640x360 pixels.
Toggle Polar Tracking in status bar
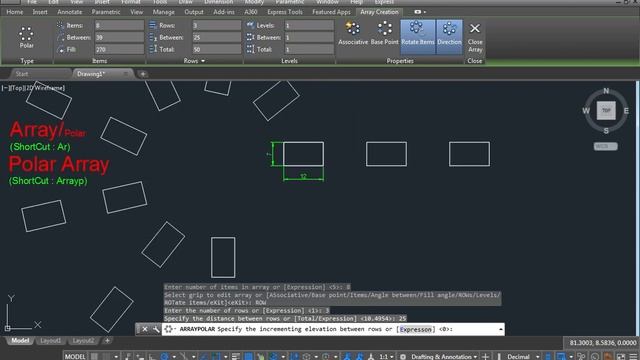tap(164, 356)
